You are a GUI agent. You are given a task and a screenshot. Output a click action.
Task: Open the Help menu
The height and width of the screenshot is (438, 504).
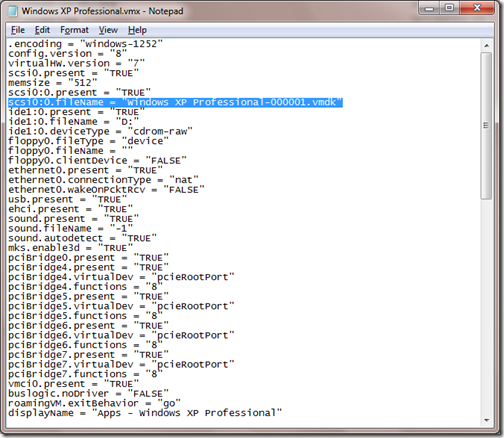point(137,30)
